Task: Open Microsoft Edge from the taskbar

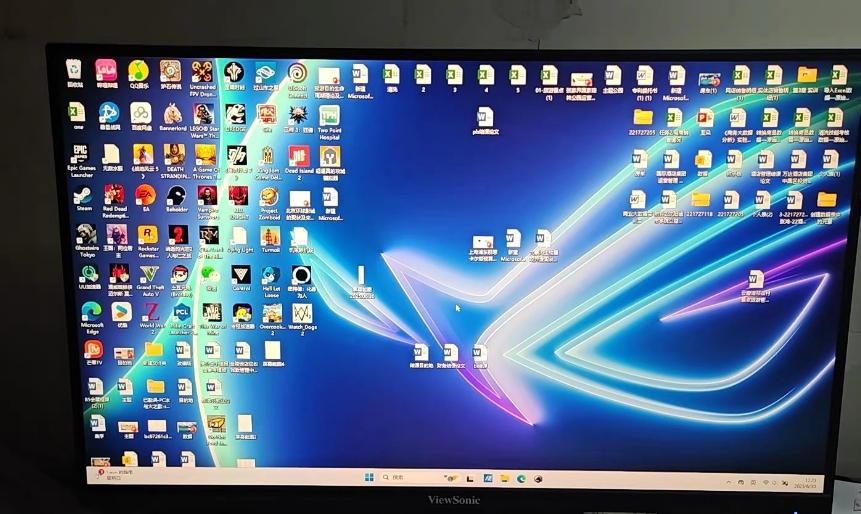Action: point(521,478)
